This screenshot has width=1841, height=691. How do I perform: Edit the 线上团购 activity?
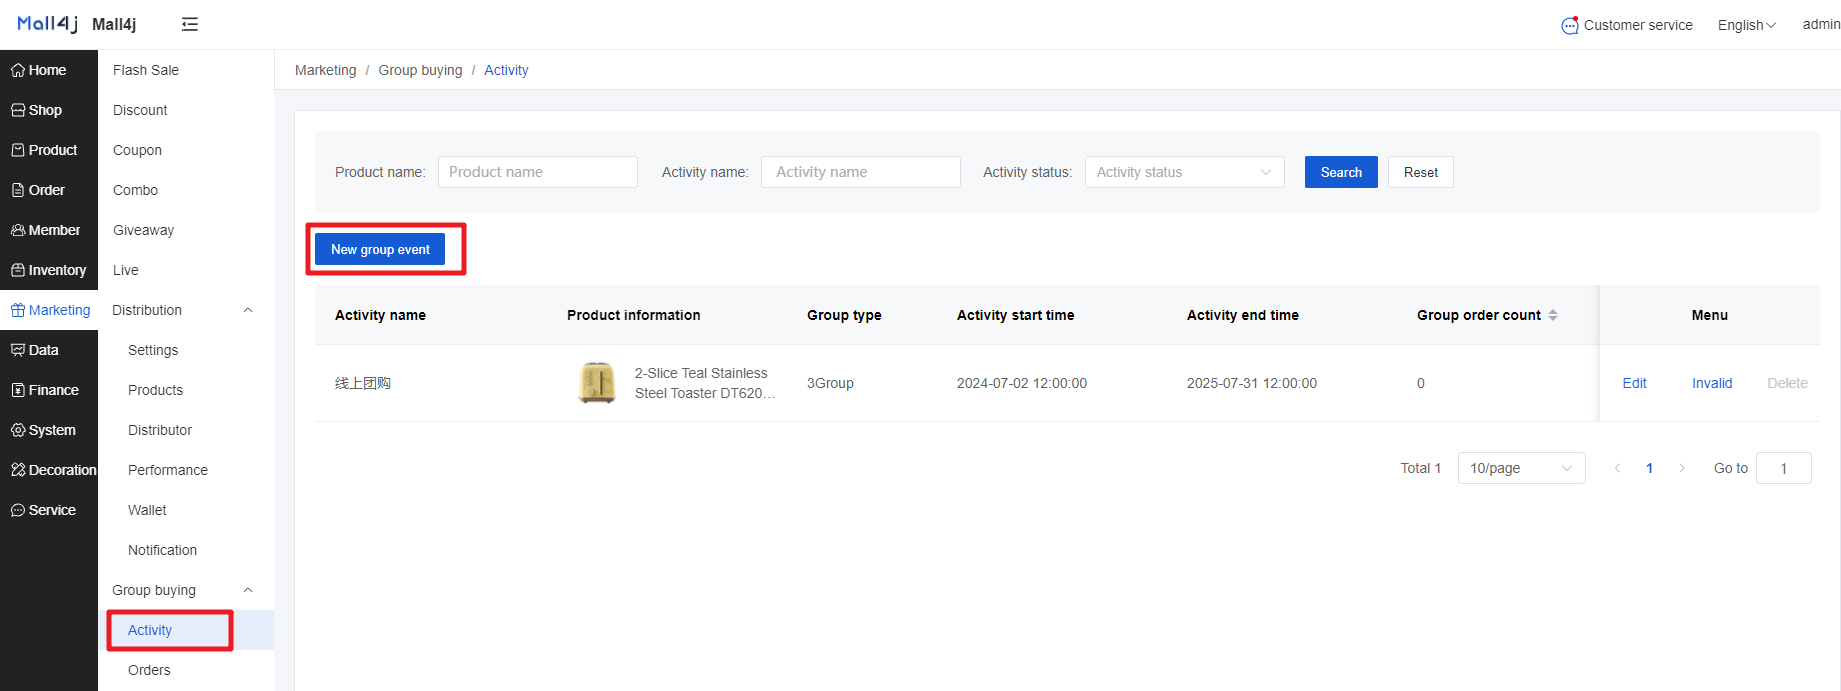click(1634, 383)
